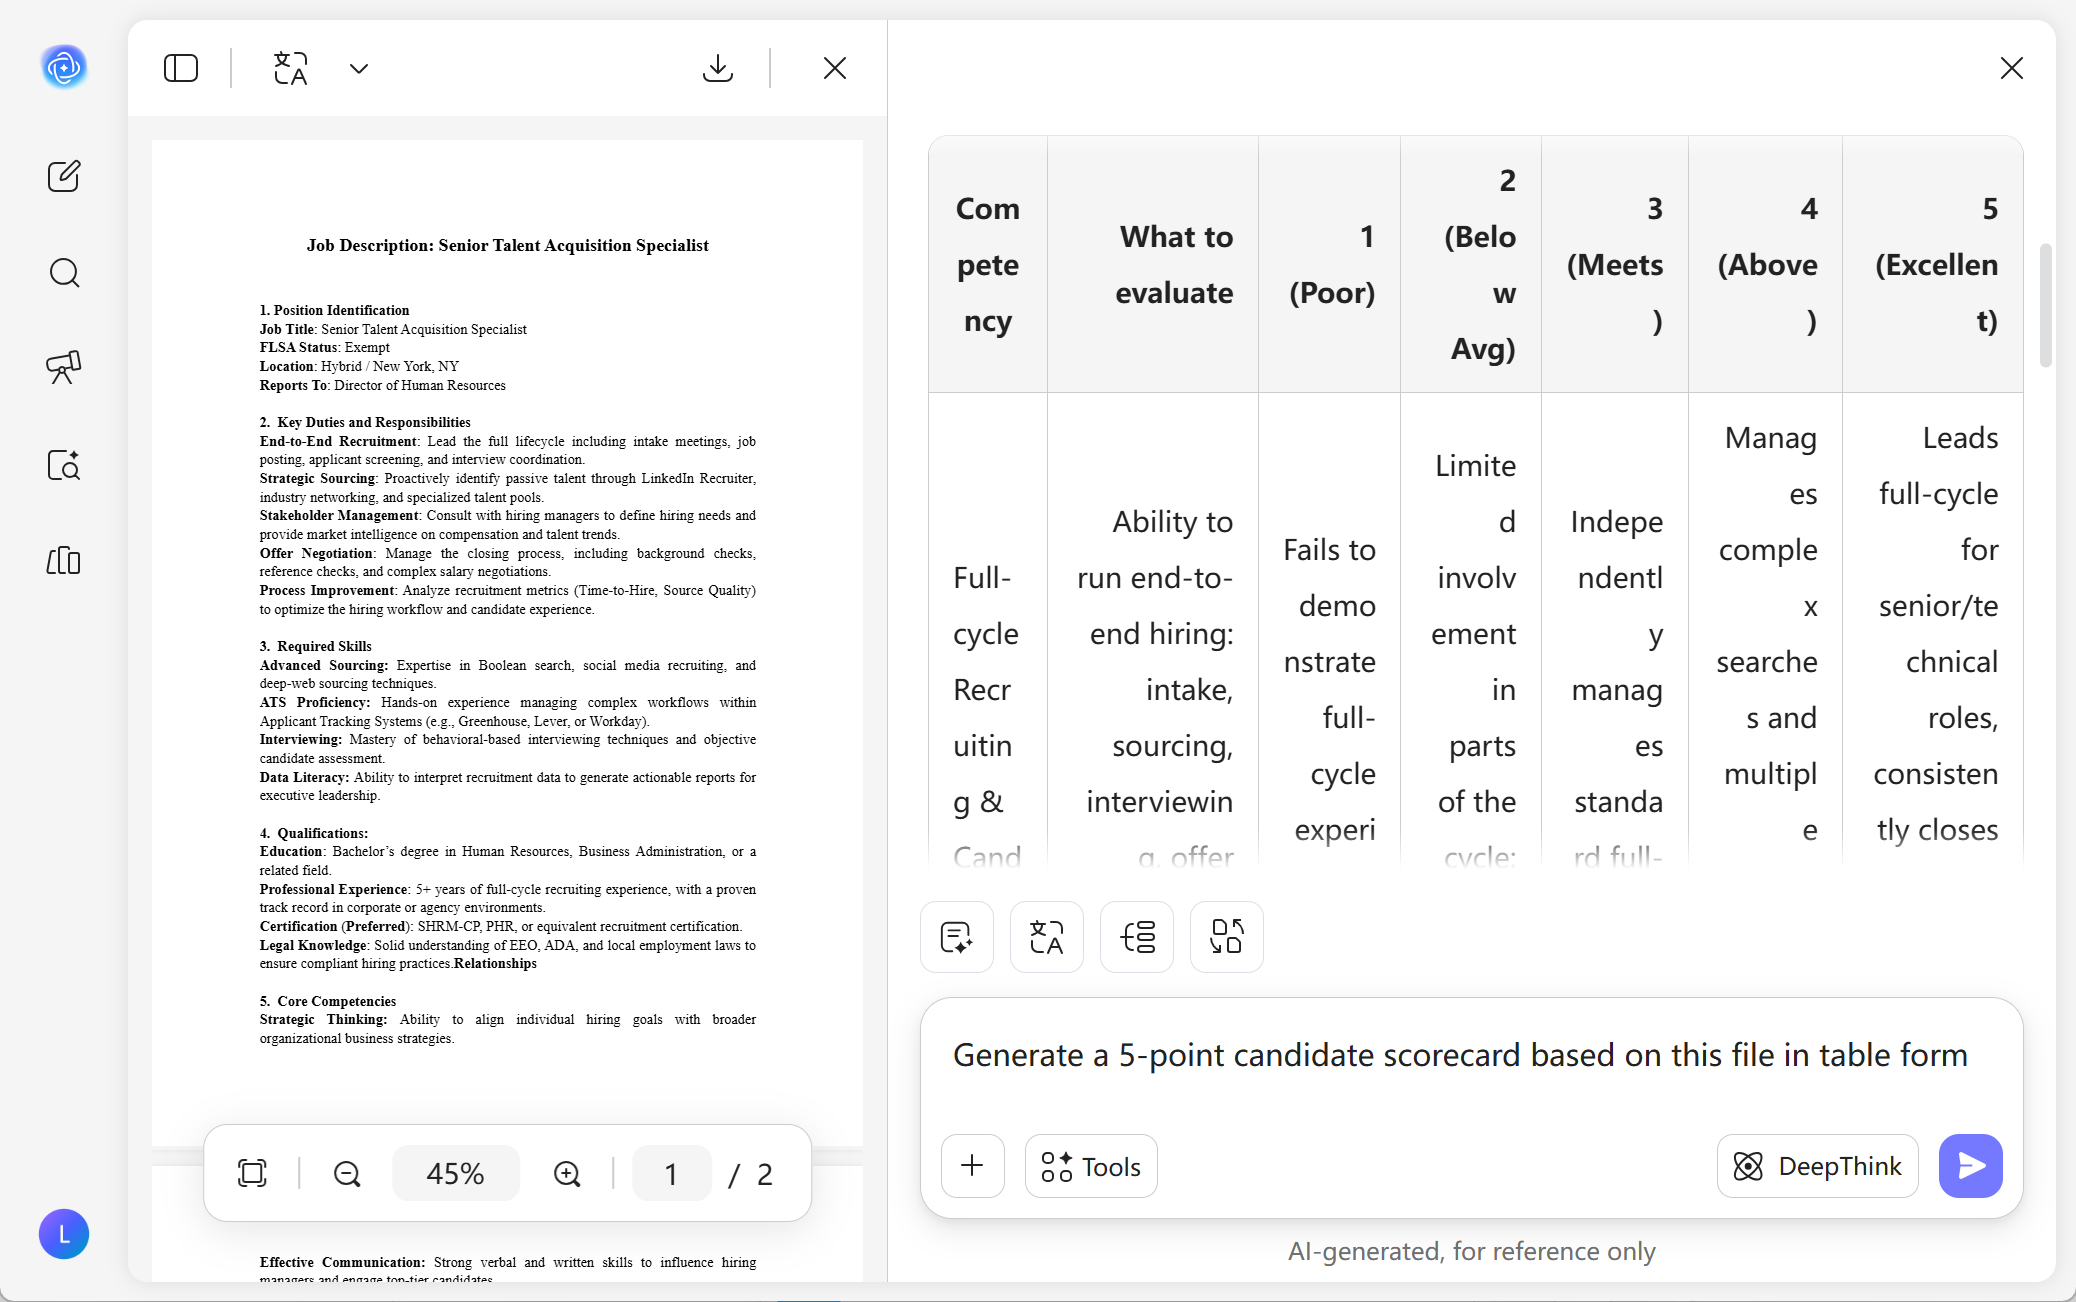Expand the translate options dropdown chevron
The height and width of the screenshot is (1302, 2076).
point(359,68)
